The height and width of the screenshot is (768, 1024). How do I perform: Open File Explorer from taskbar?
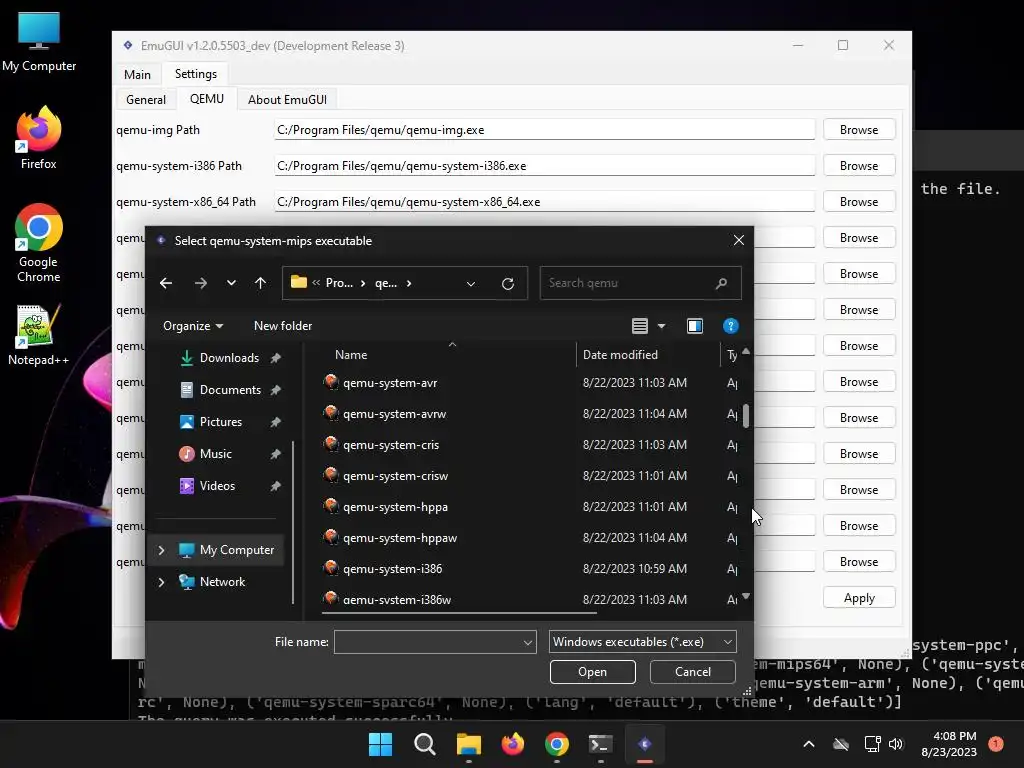(x=468, y=744)
